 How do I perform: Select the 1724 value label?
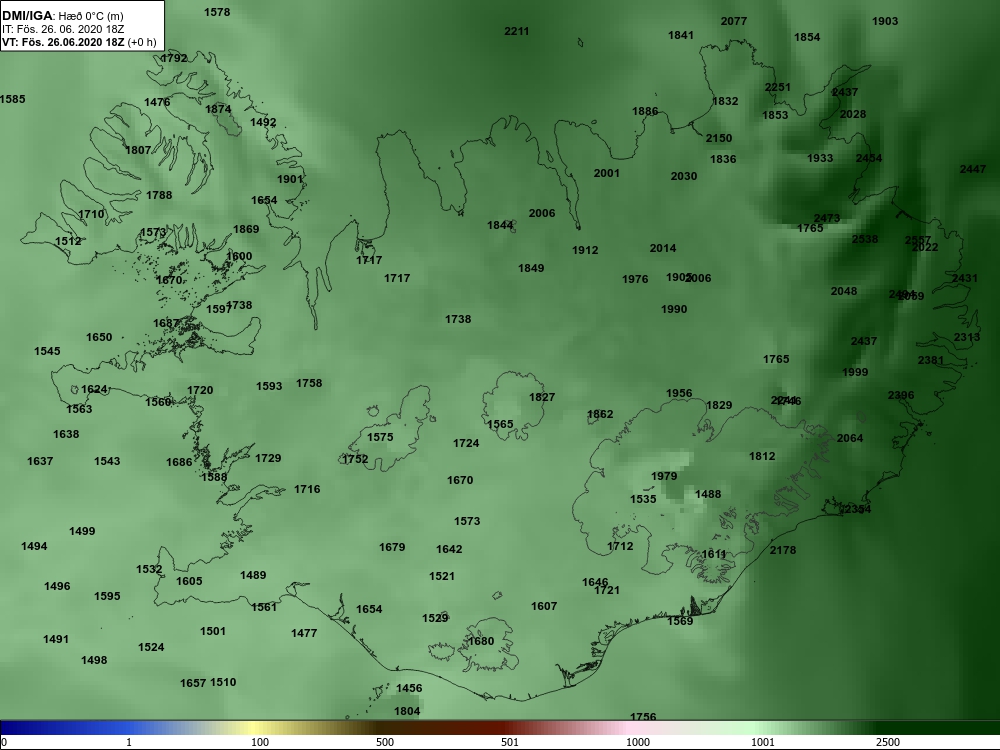(466, 443)
